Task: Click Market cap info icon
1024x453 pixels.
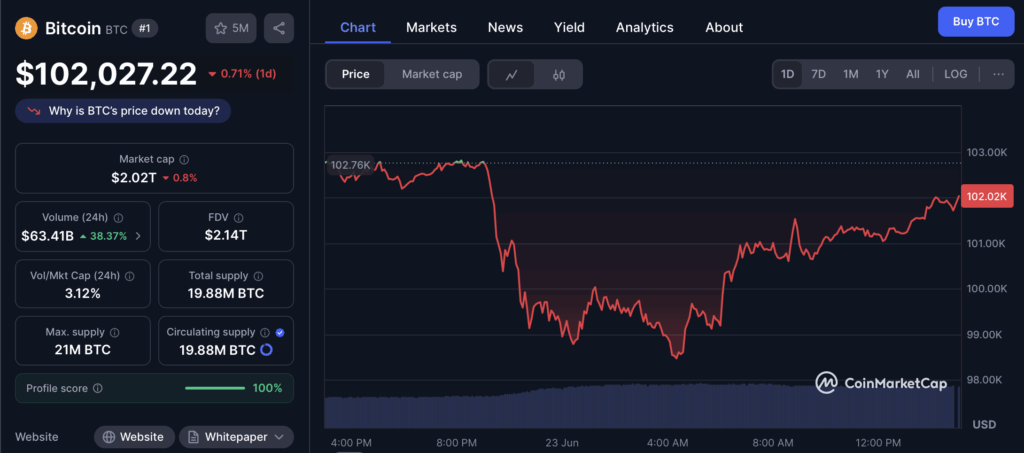Action: click(x=184, y=159)
